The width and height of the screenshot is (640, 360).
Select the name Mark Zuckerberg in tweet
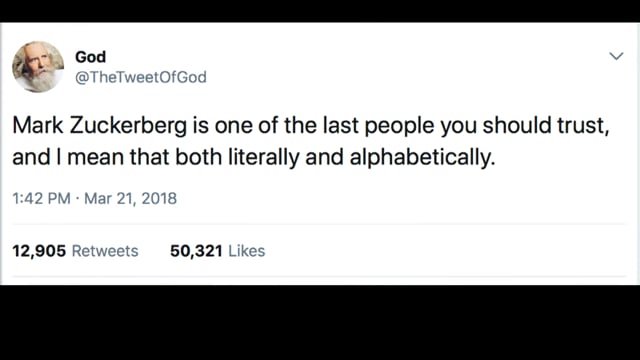pyautogui.click(x=100, y=125)
